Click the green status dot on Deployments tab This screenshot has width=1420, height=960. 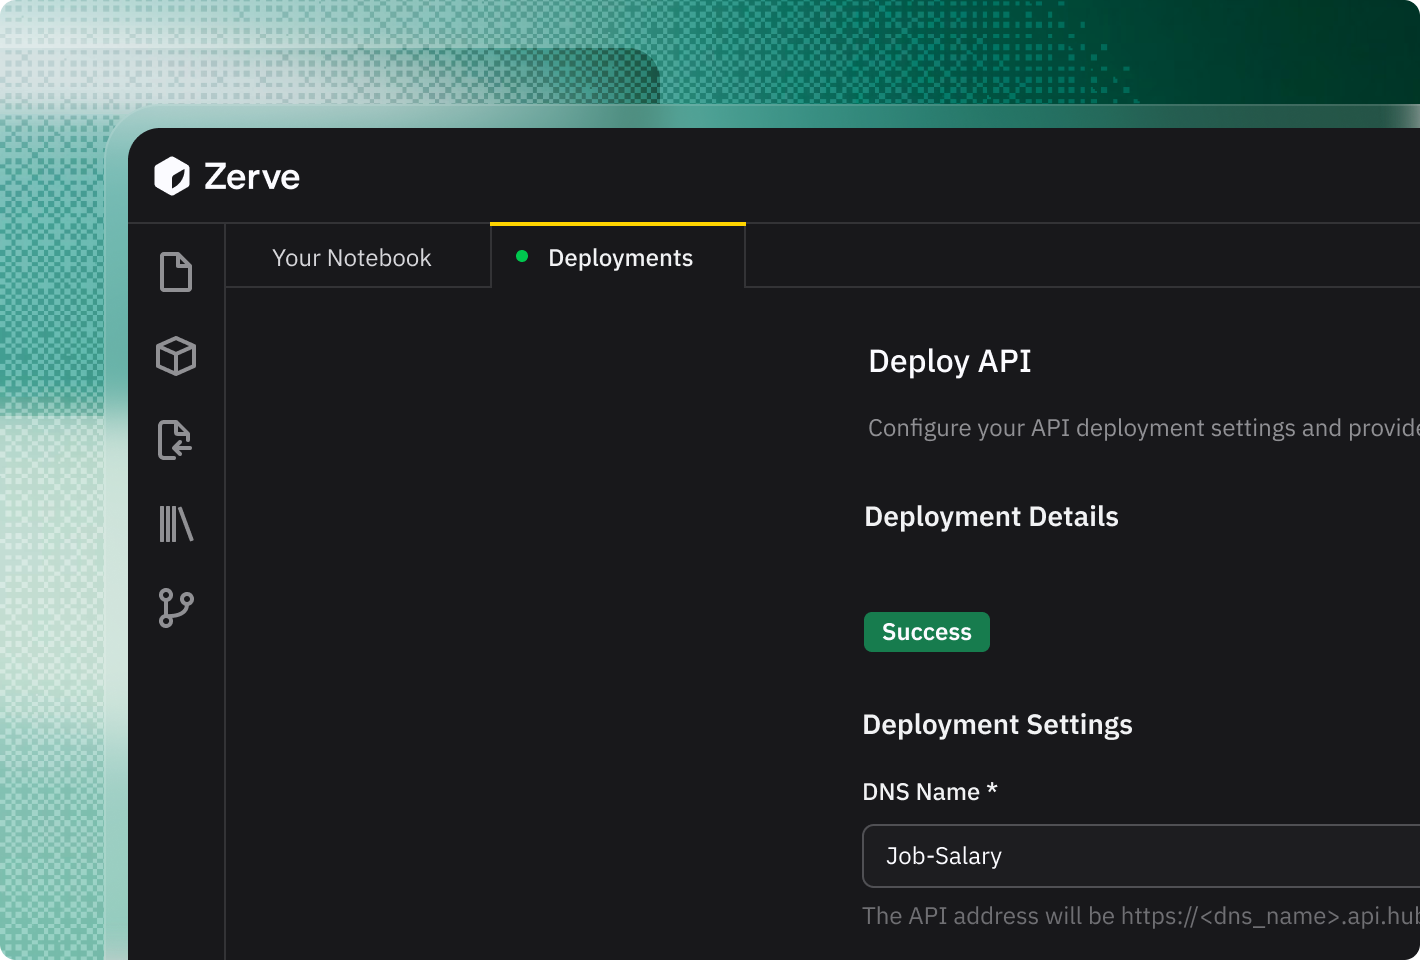[522, 257]
